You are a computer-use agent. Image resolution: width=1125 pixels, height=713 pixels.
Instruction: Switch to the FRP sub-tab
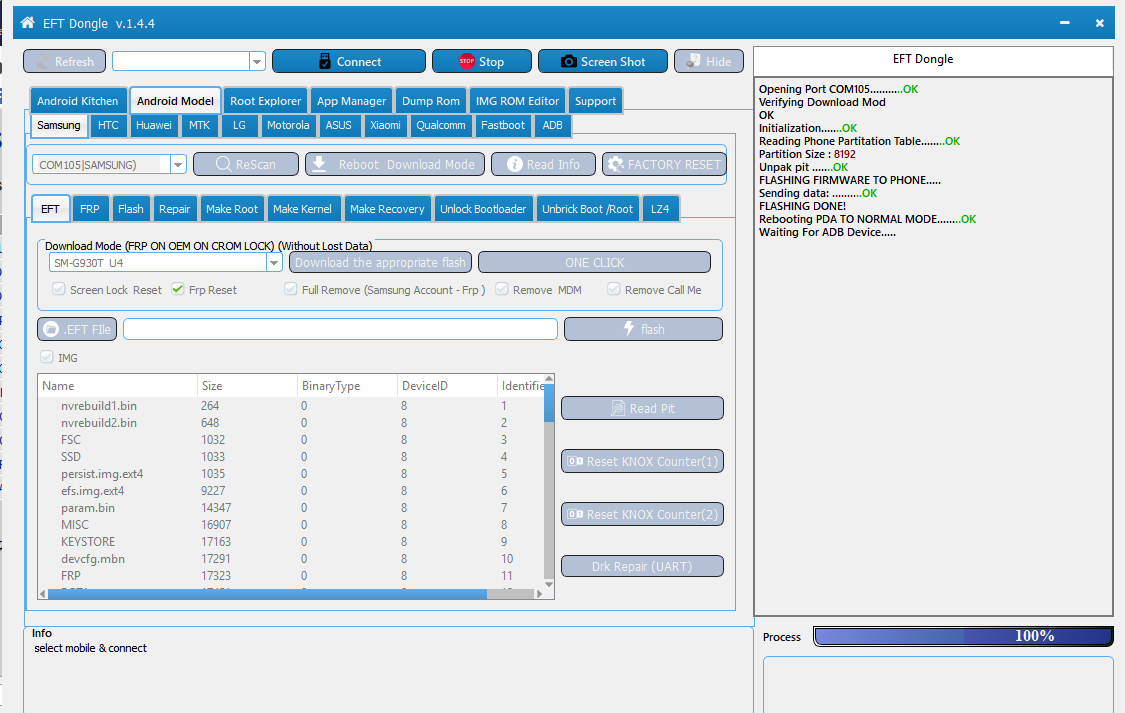tap(90, 209)
